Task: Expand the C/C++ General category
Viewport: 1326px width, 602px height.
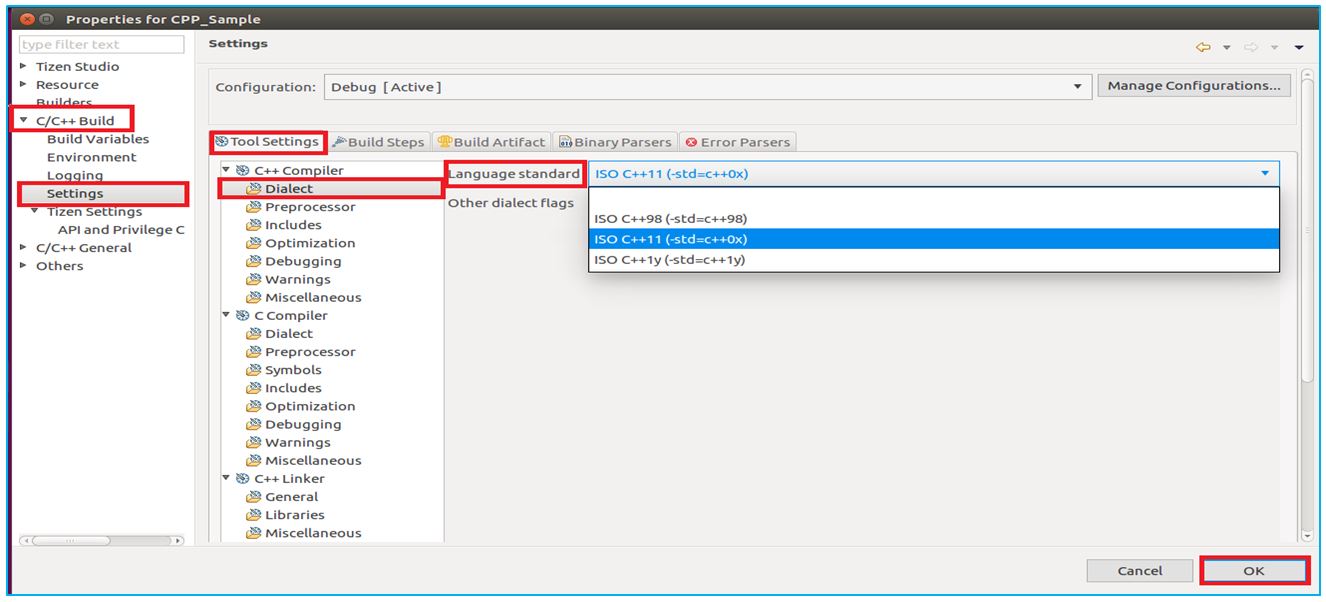Action: [24, 248]
